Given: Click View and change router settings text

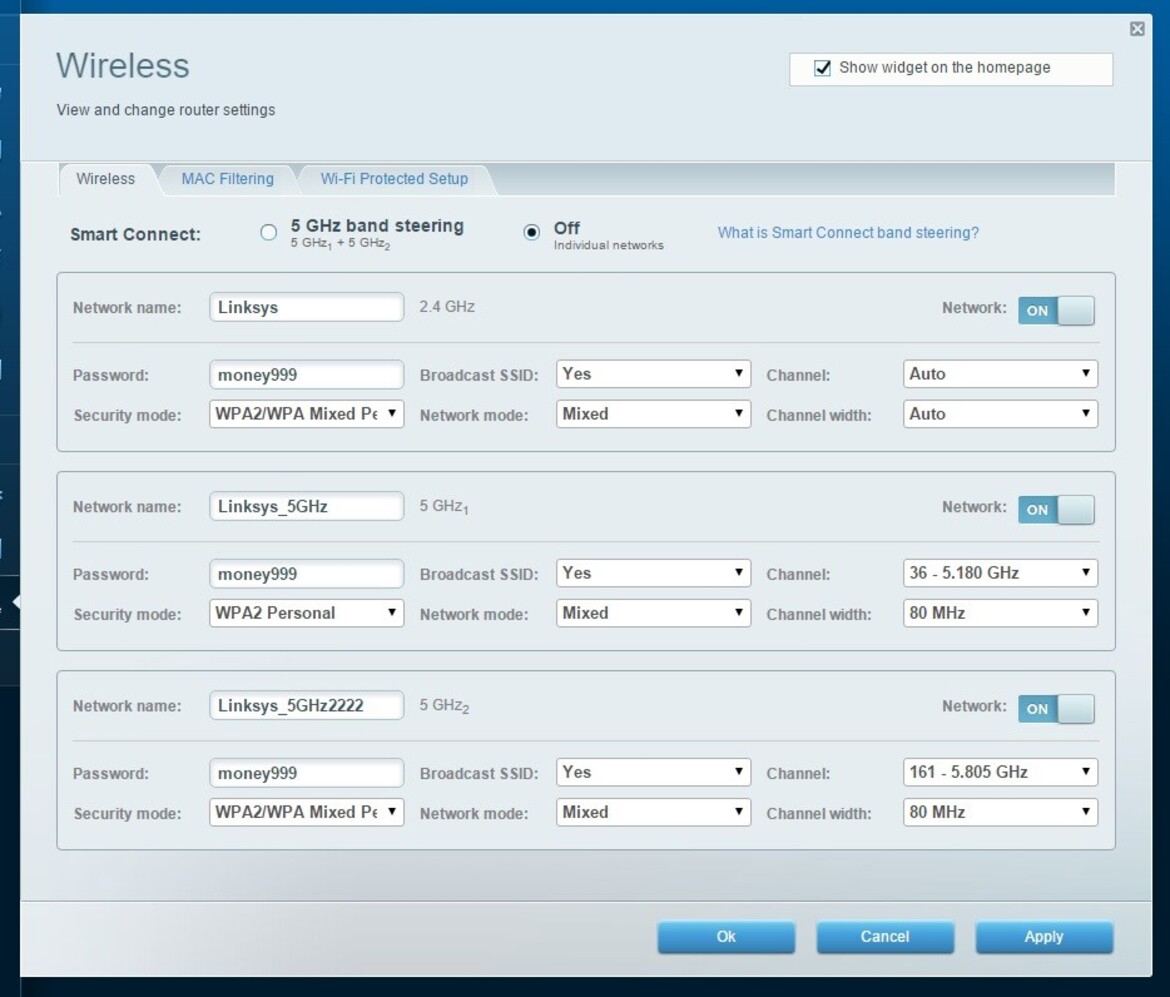Looking at the screenshot, I should click(166, 110).
